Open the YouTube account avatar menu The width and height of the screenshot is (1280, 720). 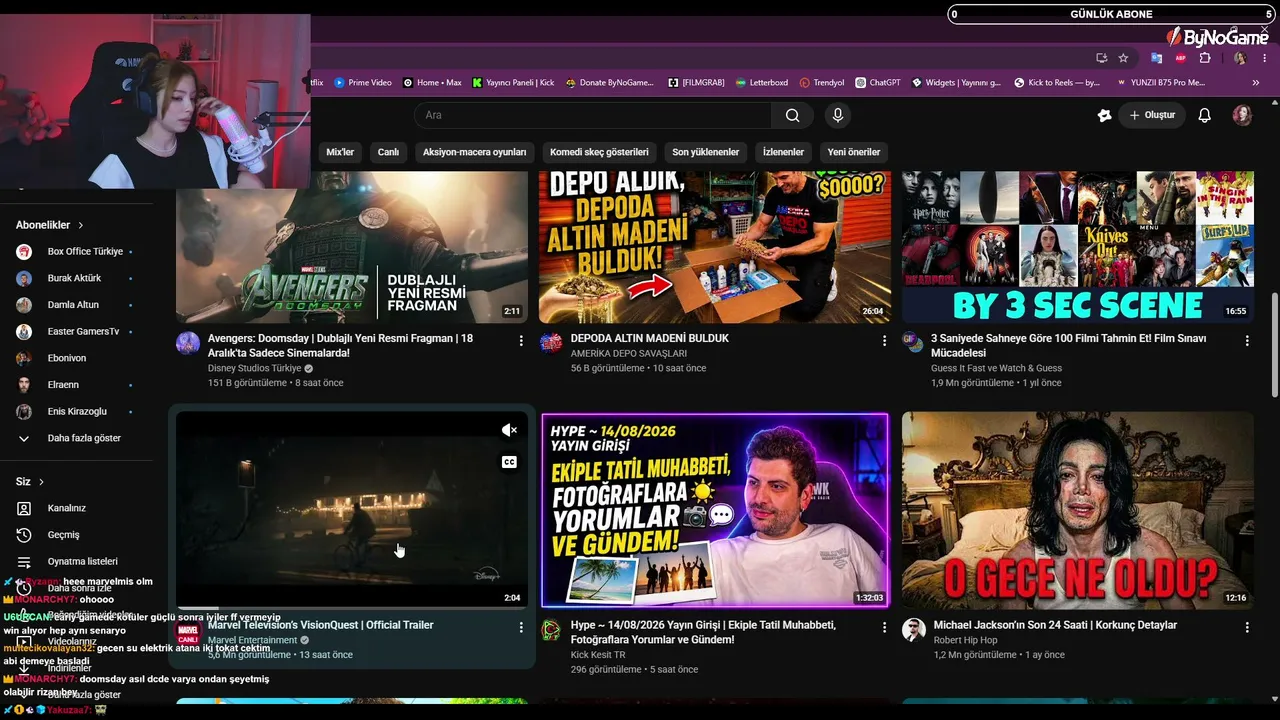(1242, 115)
